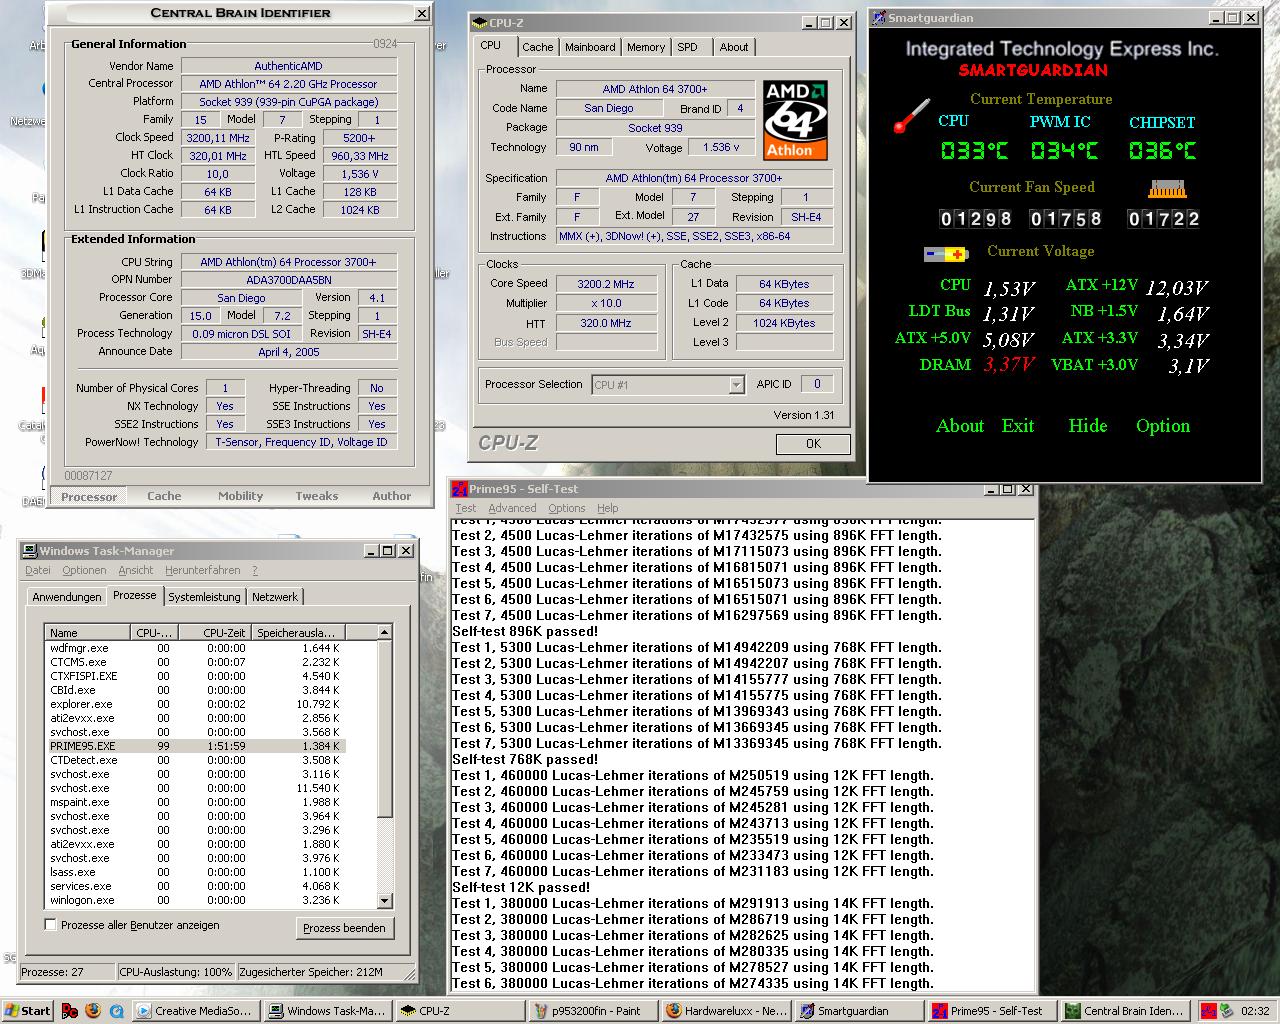The width and height of the screenshot is (1280, 1024).
Task: Open the ? help menu in Task Manager
Action: 255,570
